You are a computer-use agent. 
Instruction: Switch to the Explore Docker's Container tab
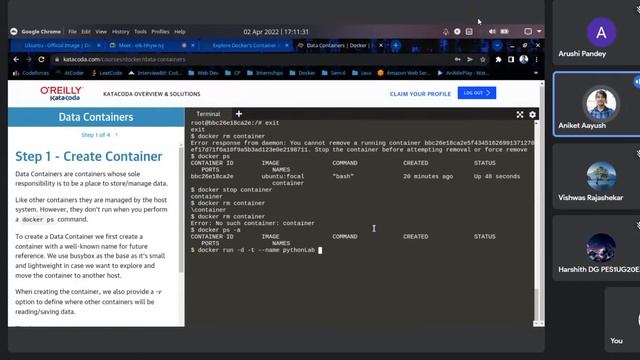click(245, 45)
